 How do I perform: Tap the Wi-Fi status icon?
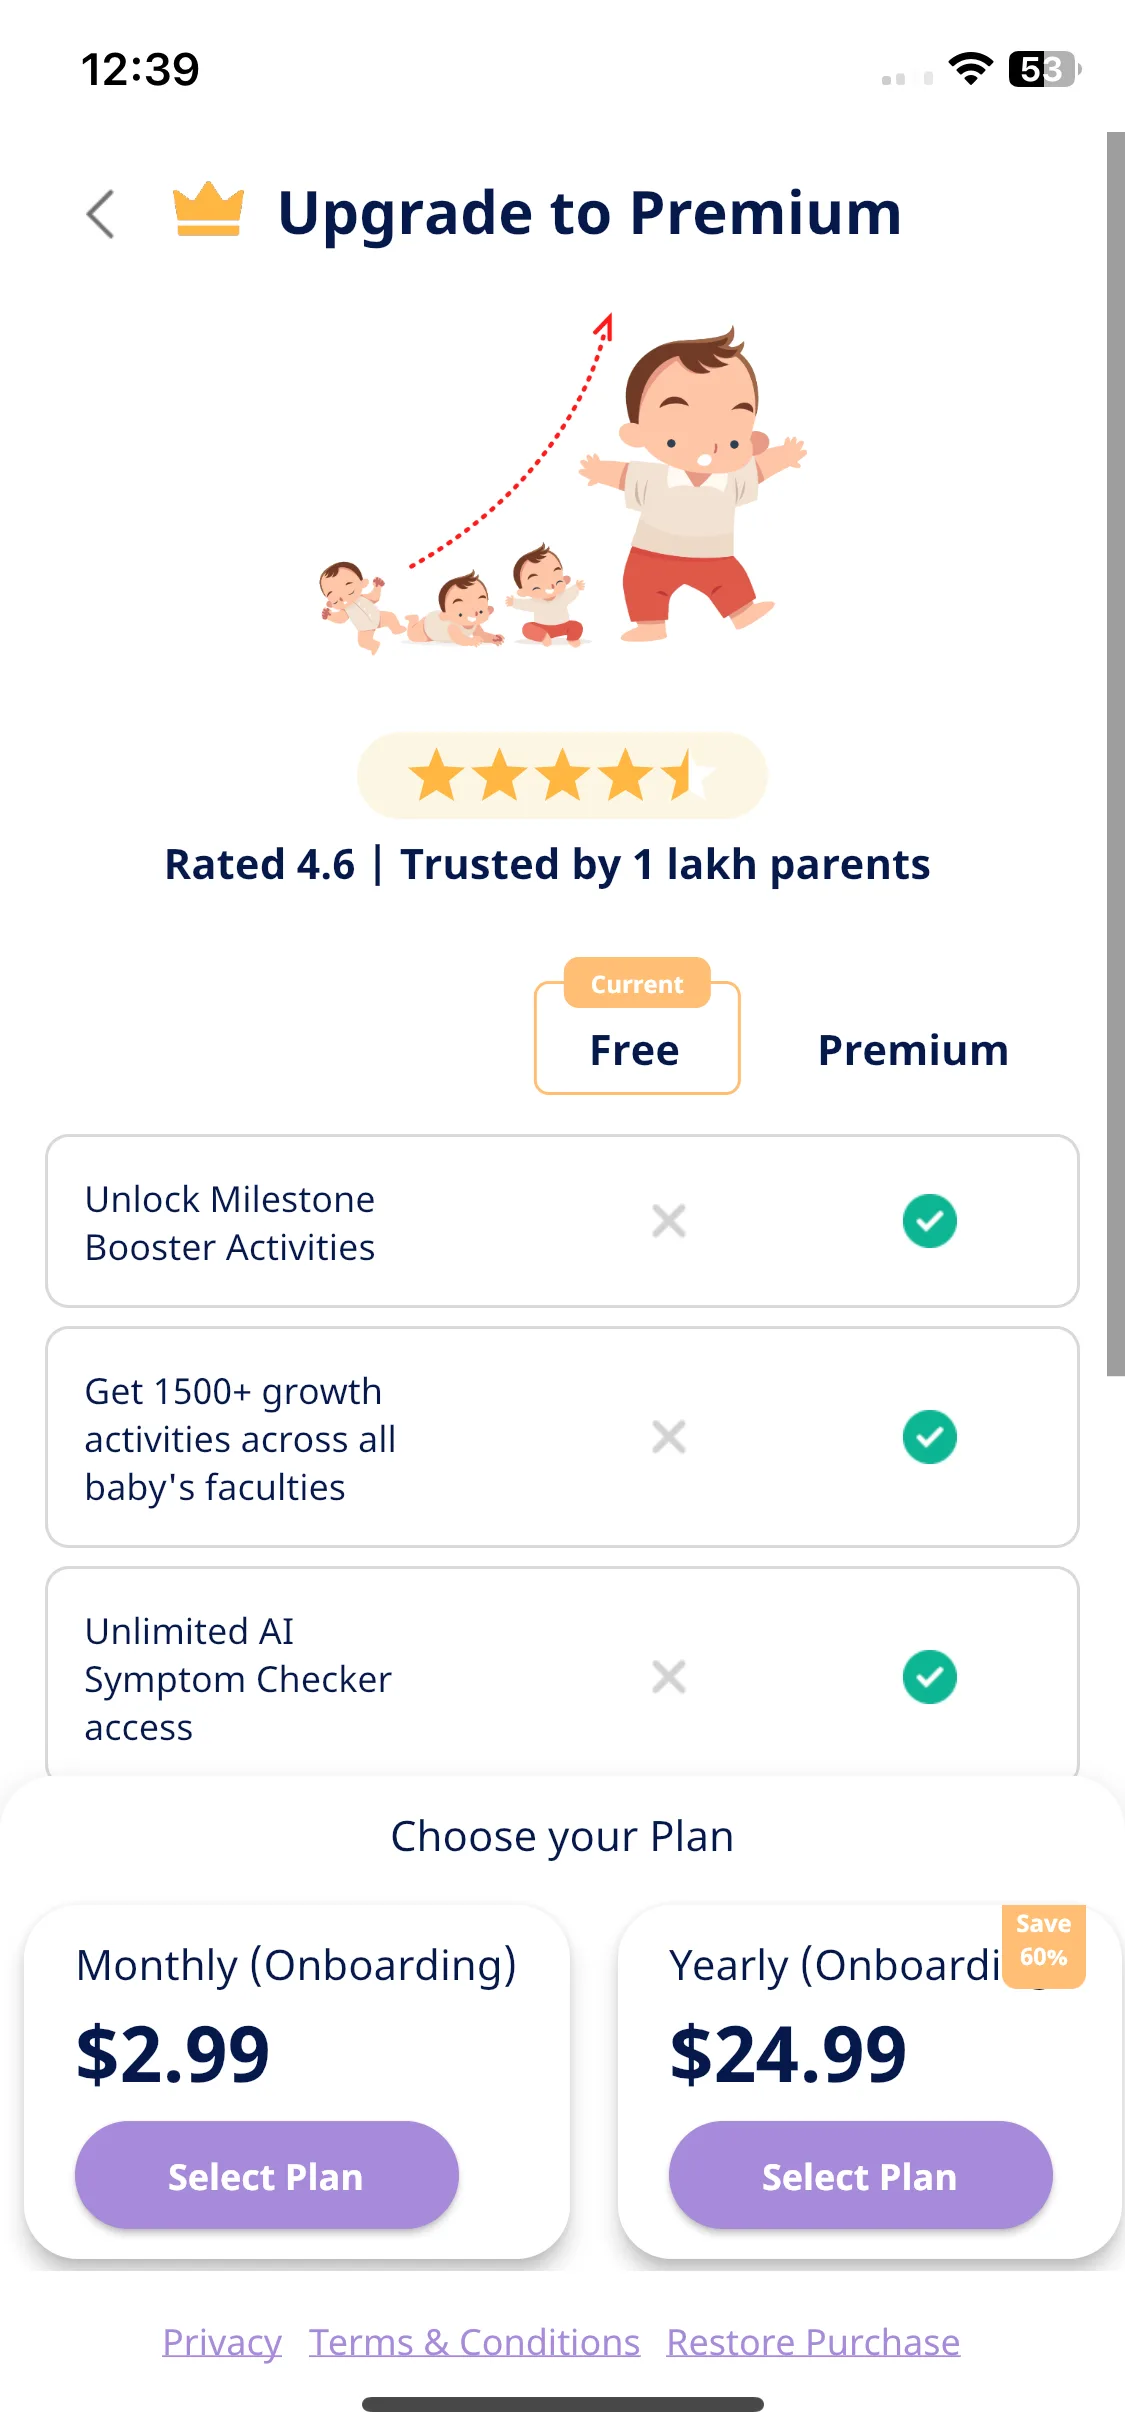click(970, 69)
